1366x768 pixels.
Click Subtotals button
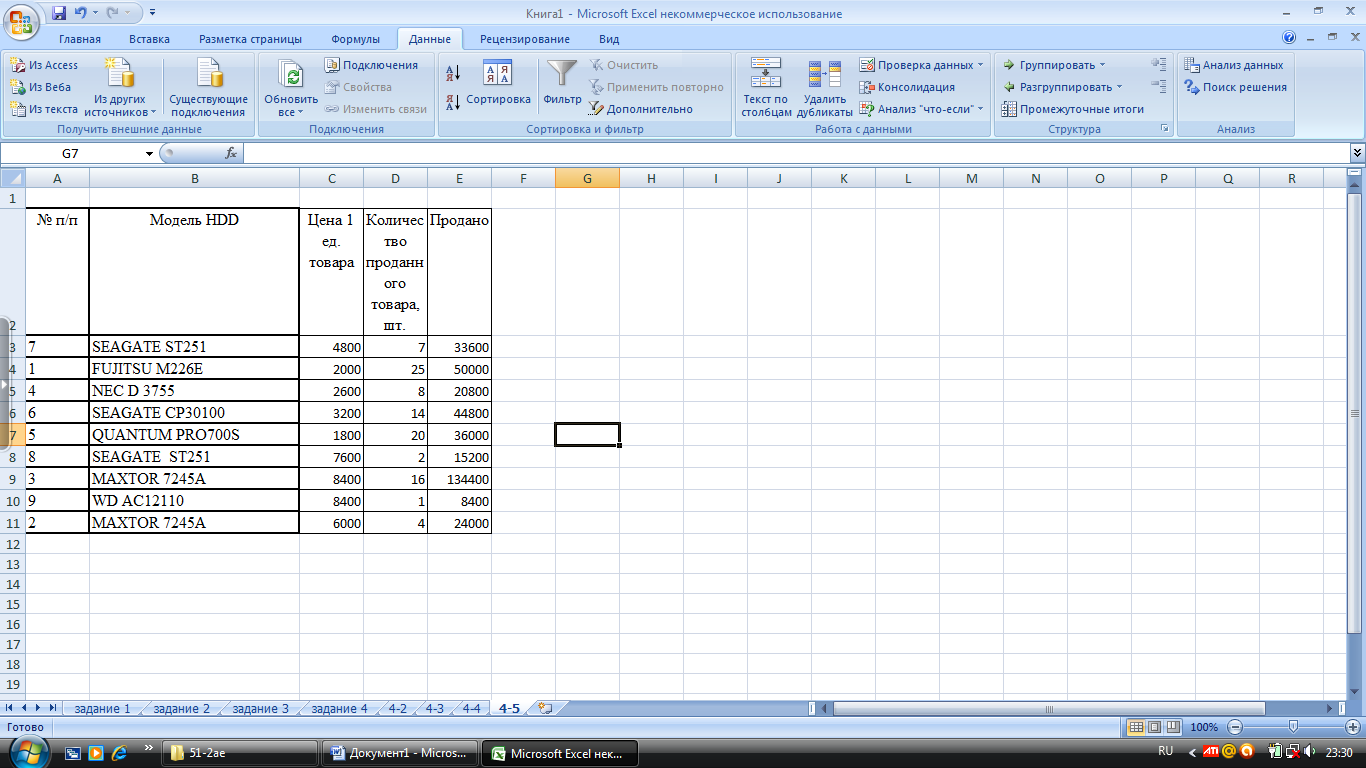point(1073,109)
